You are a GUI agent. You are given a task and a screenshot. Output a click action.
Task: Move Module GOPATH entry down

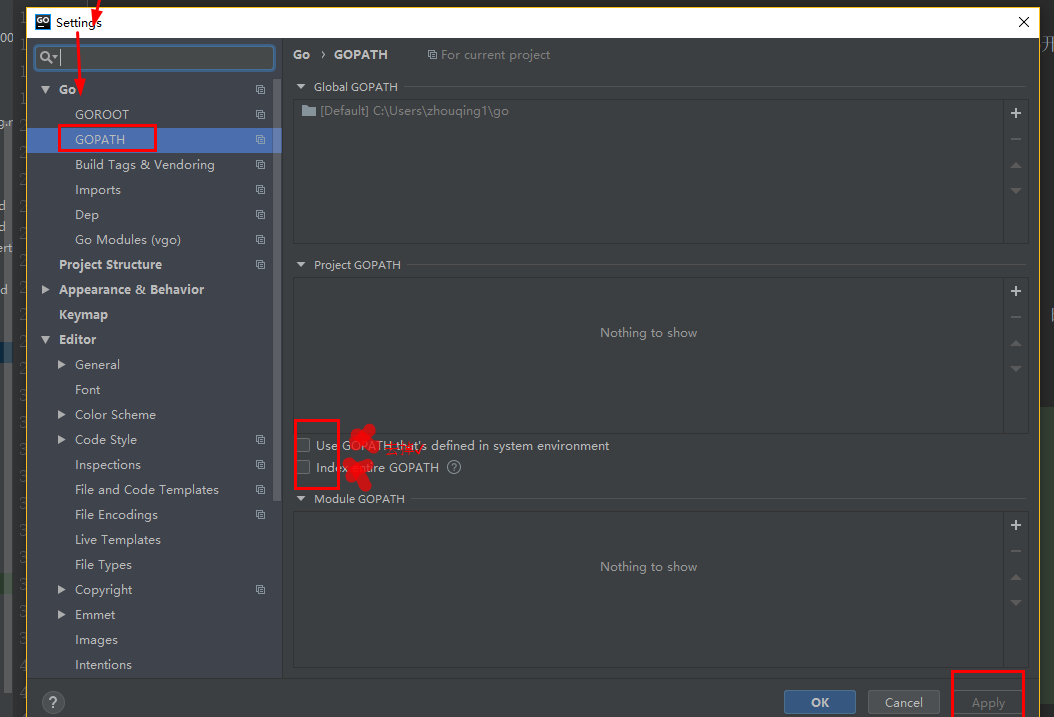pyautogui.click(x=1016, y=603)
